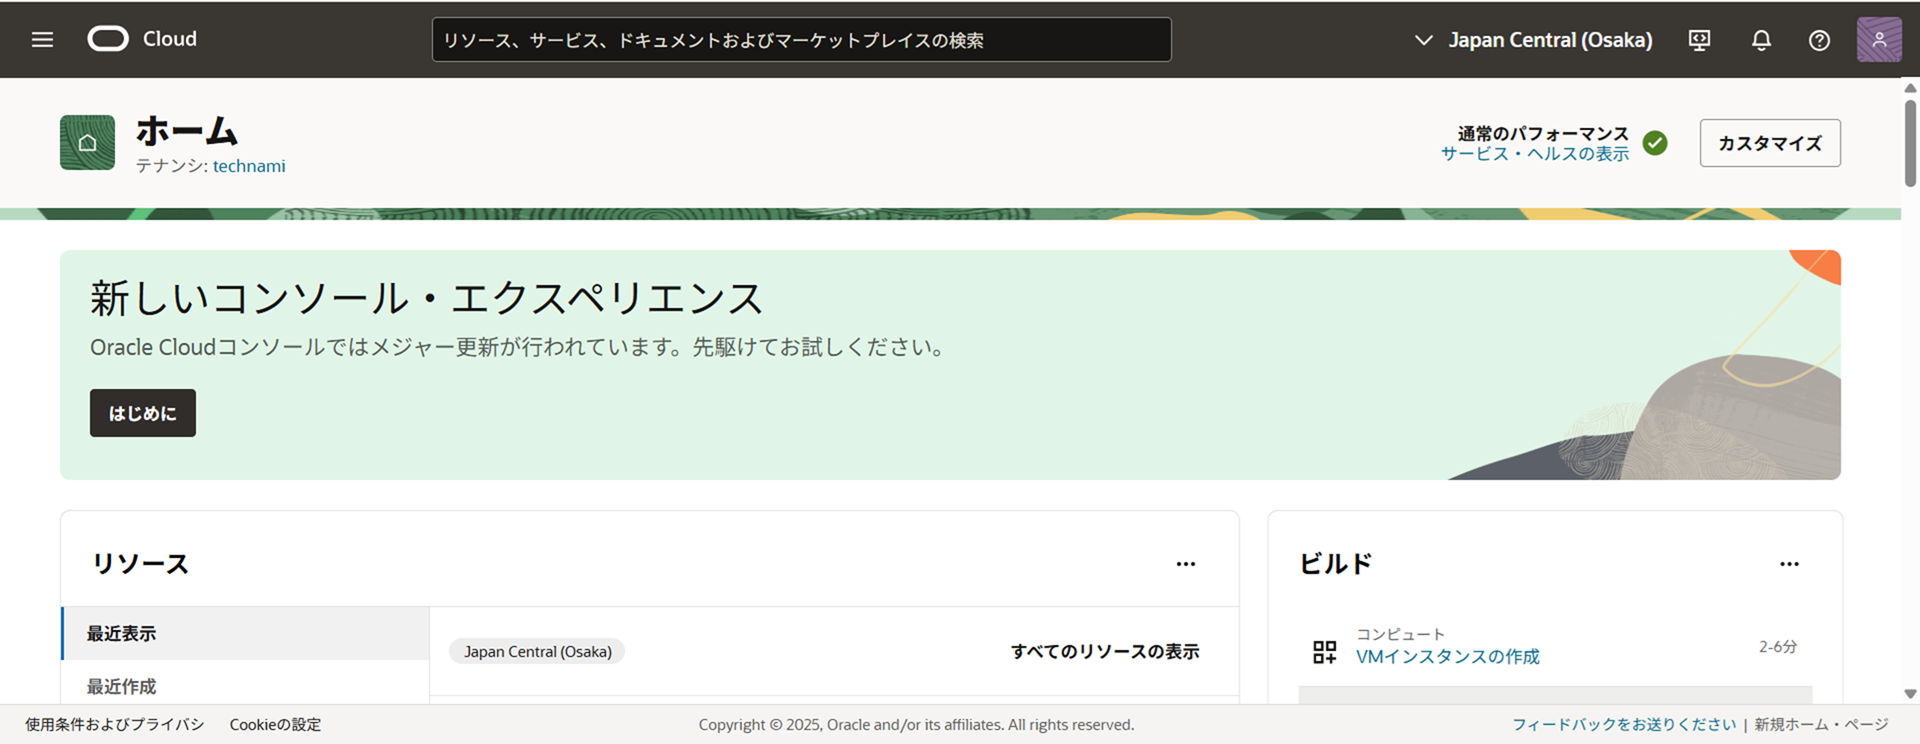The height and width of the screenshot is (744, 1920).
Task: Click the 通常のパフォーマンス status text
Action: 1543,133
